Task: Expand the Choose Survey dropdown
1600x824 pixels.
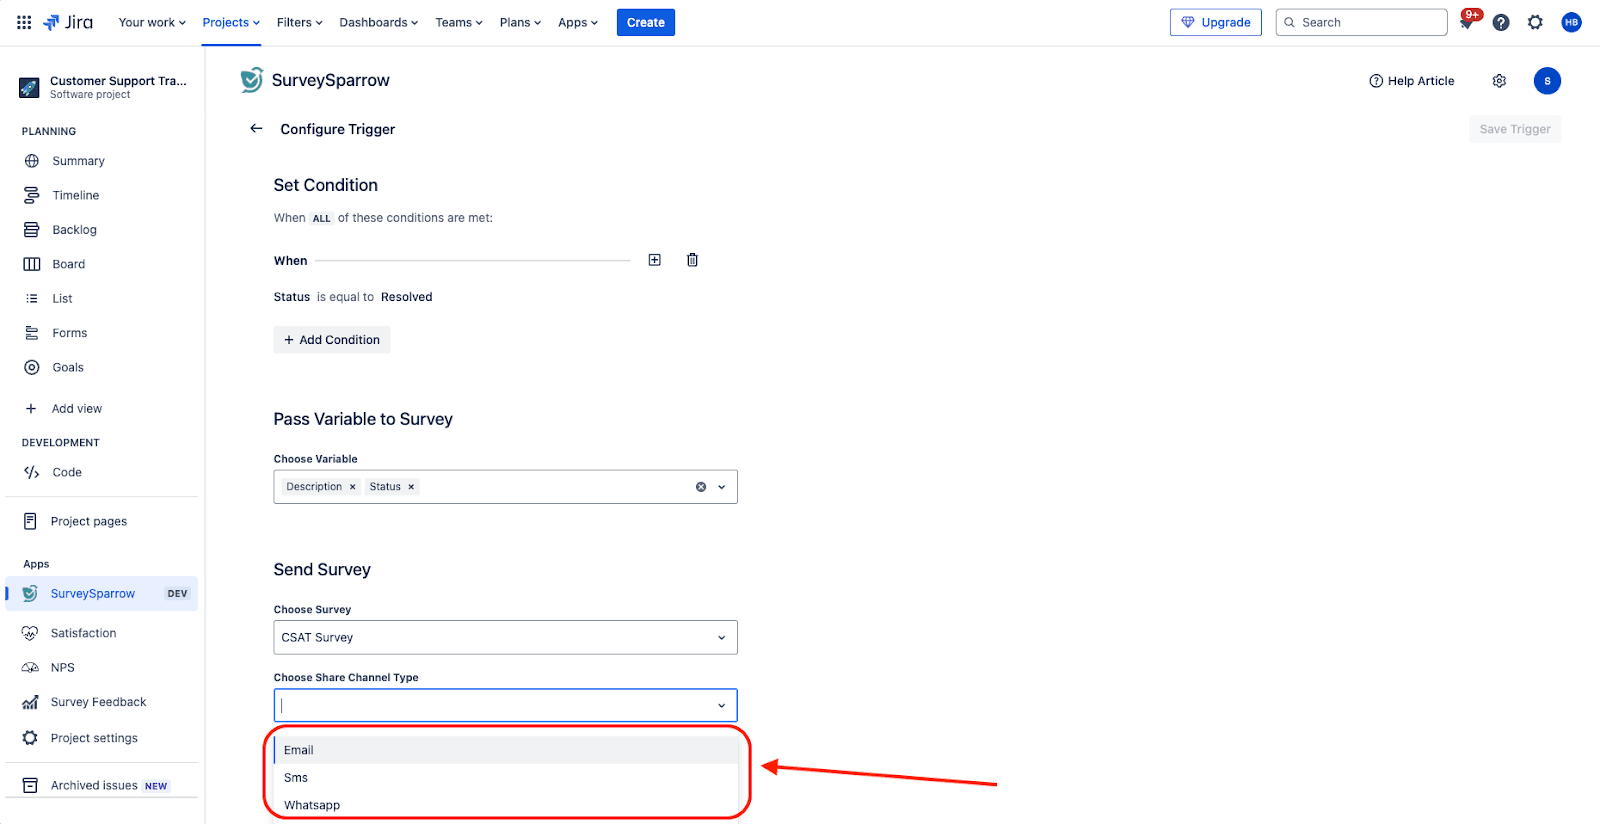Action: [721, 638]
